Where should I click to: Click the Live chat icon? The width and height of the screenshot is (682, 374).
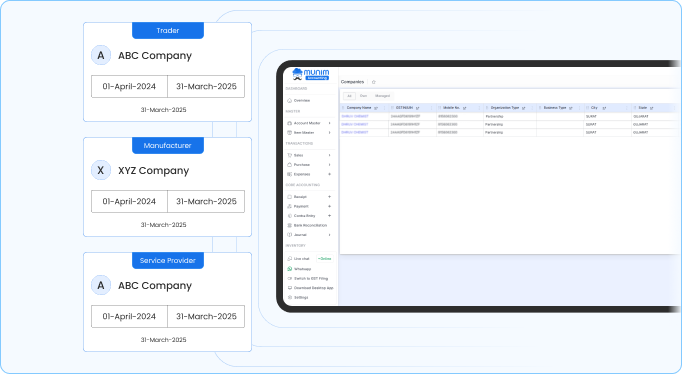pos(289,259)
